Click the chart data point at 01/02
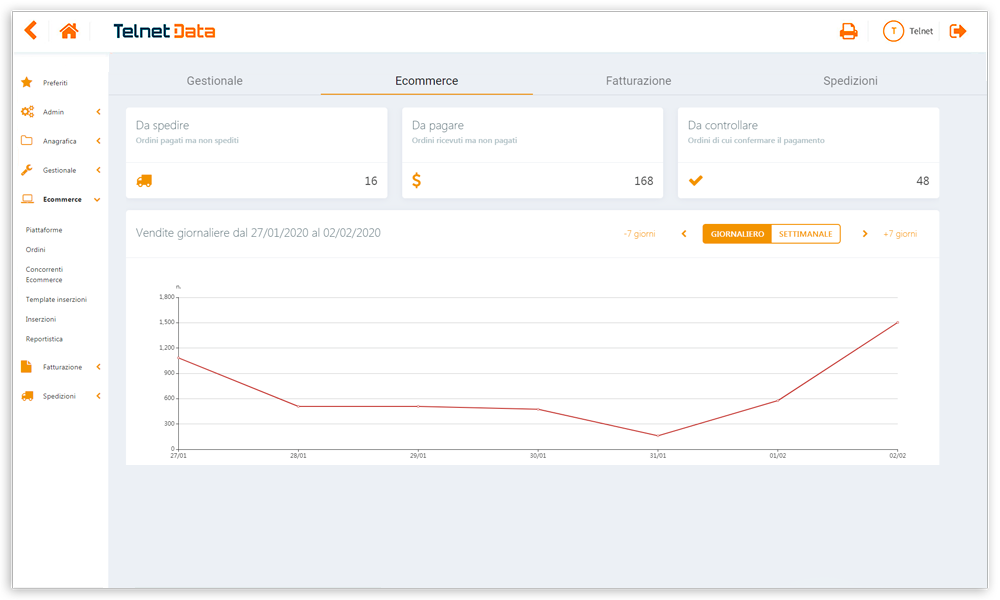This screenshot has width=1000, height=600. 777,400
